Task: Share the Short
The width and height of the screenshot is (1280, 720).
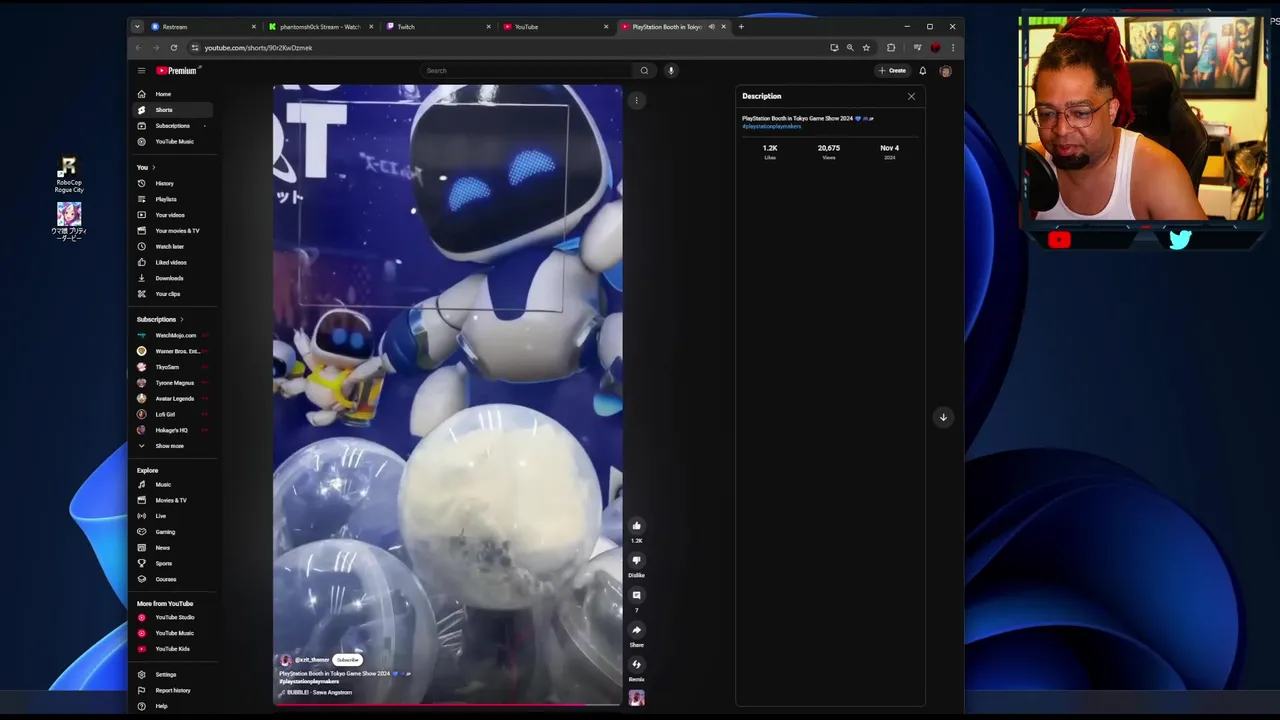Action: [636, 630]
